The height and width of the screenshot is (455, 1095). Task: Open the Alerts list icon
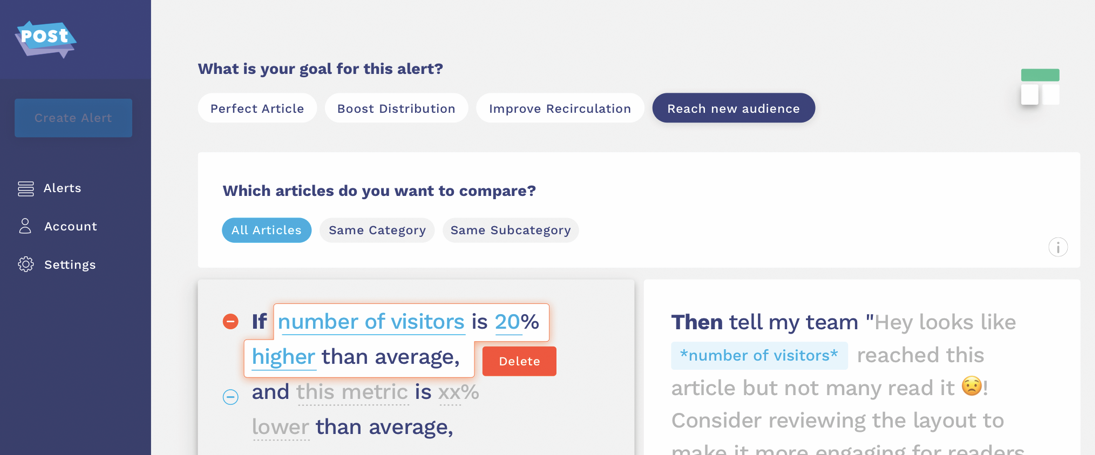[26, 188]
